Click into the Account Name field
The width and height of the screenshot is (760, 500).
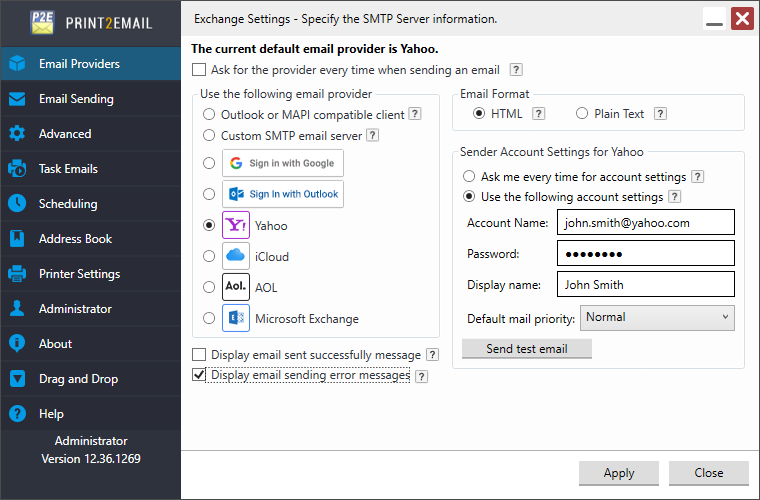point(645,223)
